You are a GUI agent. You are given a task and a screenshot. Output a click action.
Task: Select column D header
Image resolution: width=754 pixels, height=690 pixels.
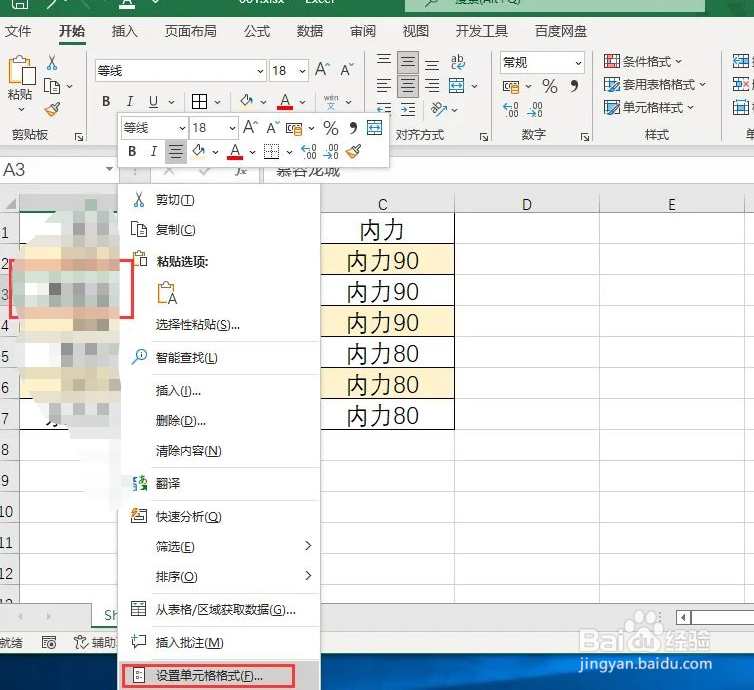[x=527, y=204]
